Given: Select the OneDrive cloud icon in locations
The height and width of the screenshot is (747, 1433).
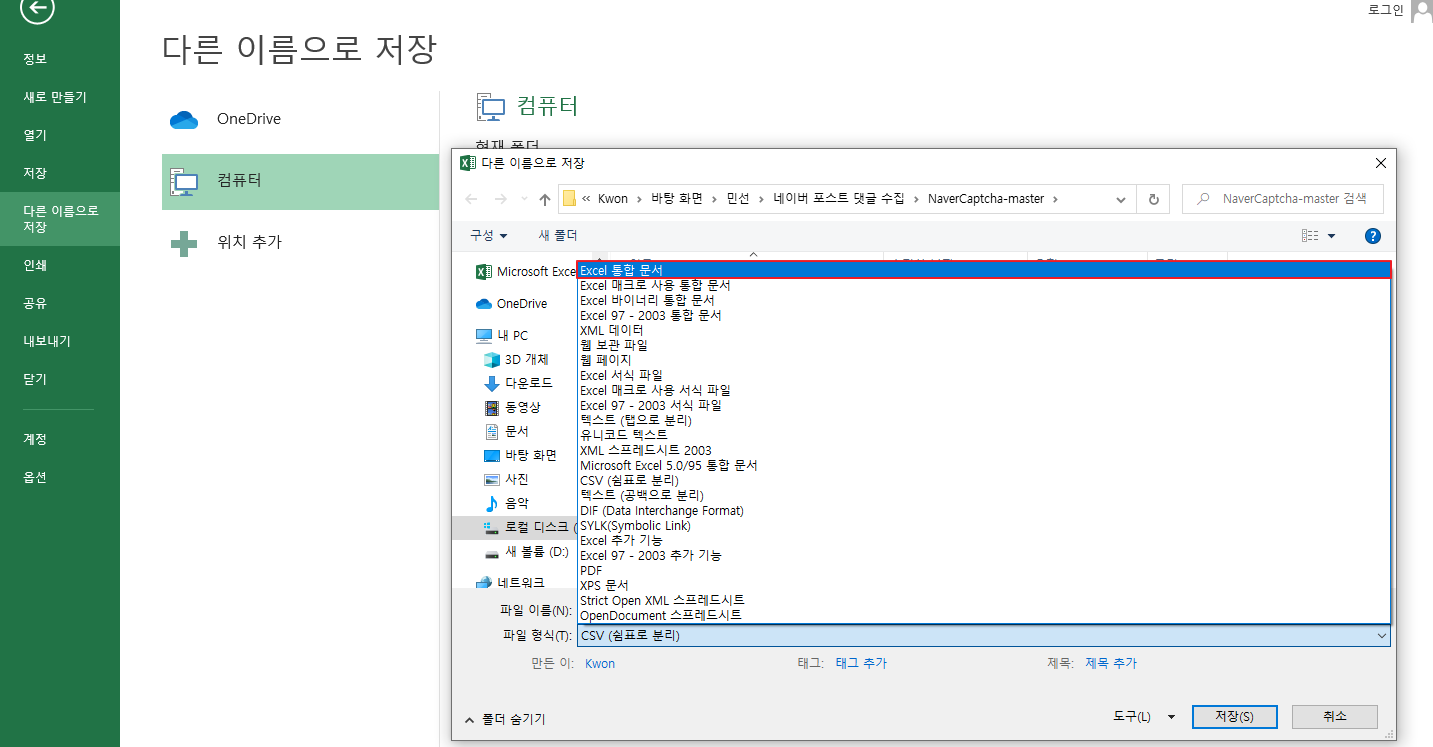Looking at the screenshot, I should [x=184, y=120].
